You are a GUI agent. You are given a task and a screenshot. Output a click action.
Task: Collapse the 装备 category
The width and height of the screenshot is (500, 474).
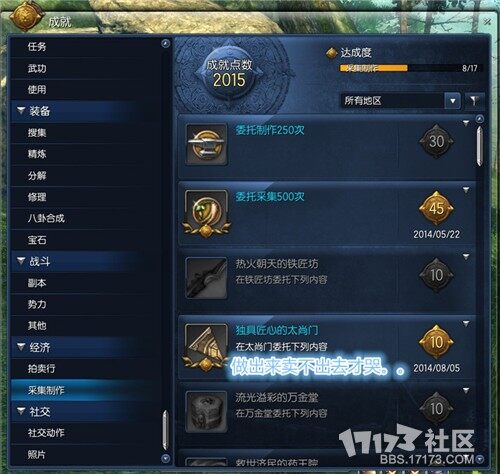[x=21, y=110]
